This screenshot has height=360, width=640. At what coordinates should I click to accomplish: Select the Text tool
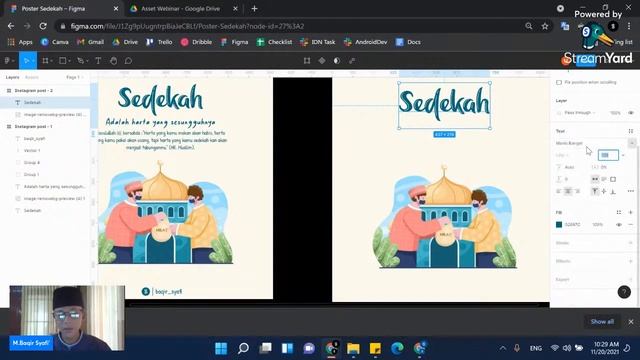[98, 61]
